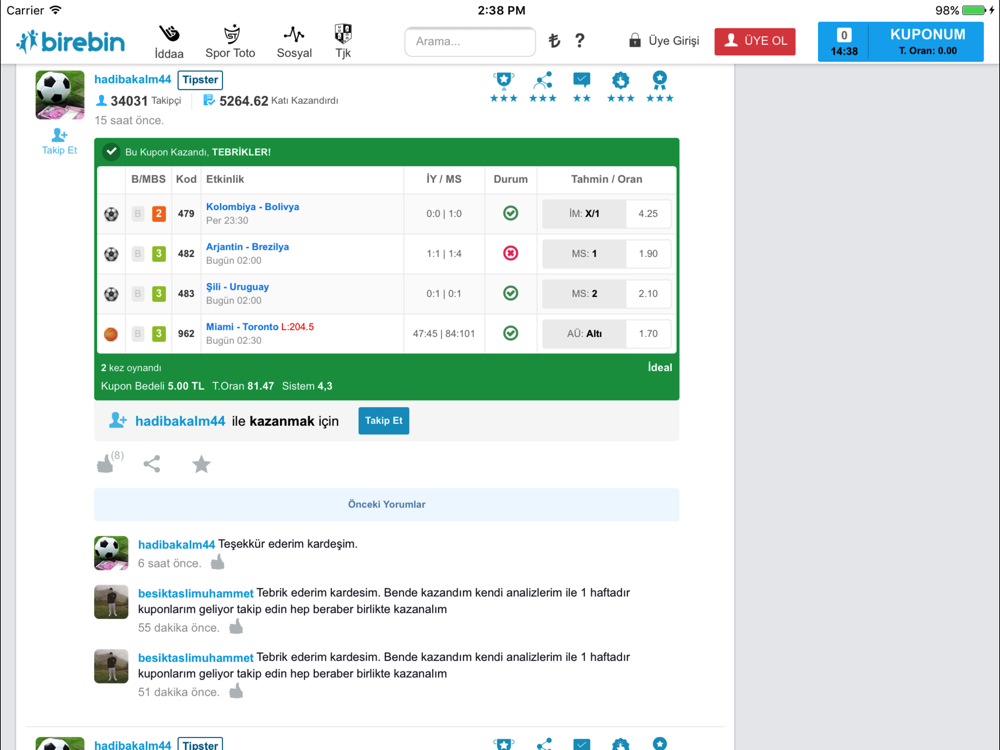Viewport: 1000px width, 750px height.
Task: Open hadibakalm44 username link at post header
Action: tap(133, 79)
